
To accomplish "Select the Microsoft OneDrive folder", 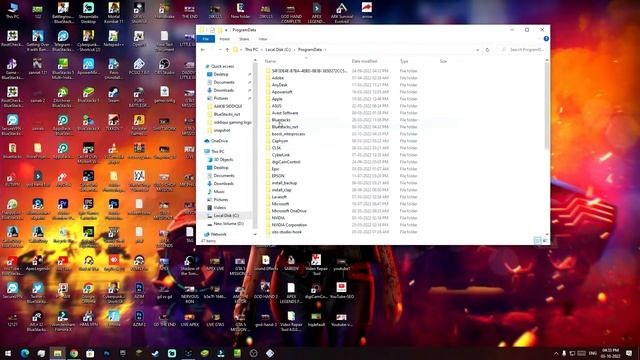I will tap(289, 211).
